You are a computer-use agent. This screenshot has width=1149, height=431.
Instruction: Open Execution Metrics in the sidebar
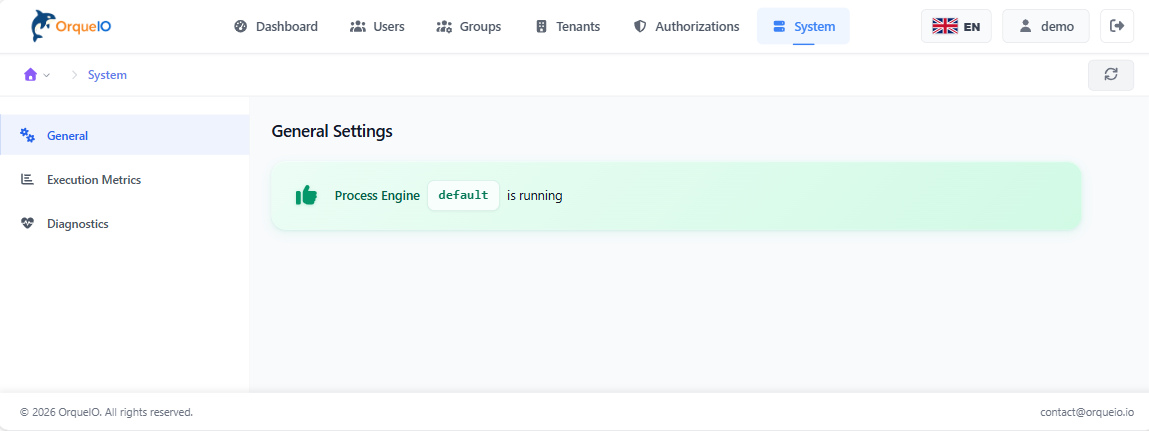(93, 180)
